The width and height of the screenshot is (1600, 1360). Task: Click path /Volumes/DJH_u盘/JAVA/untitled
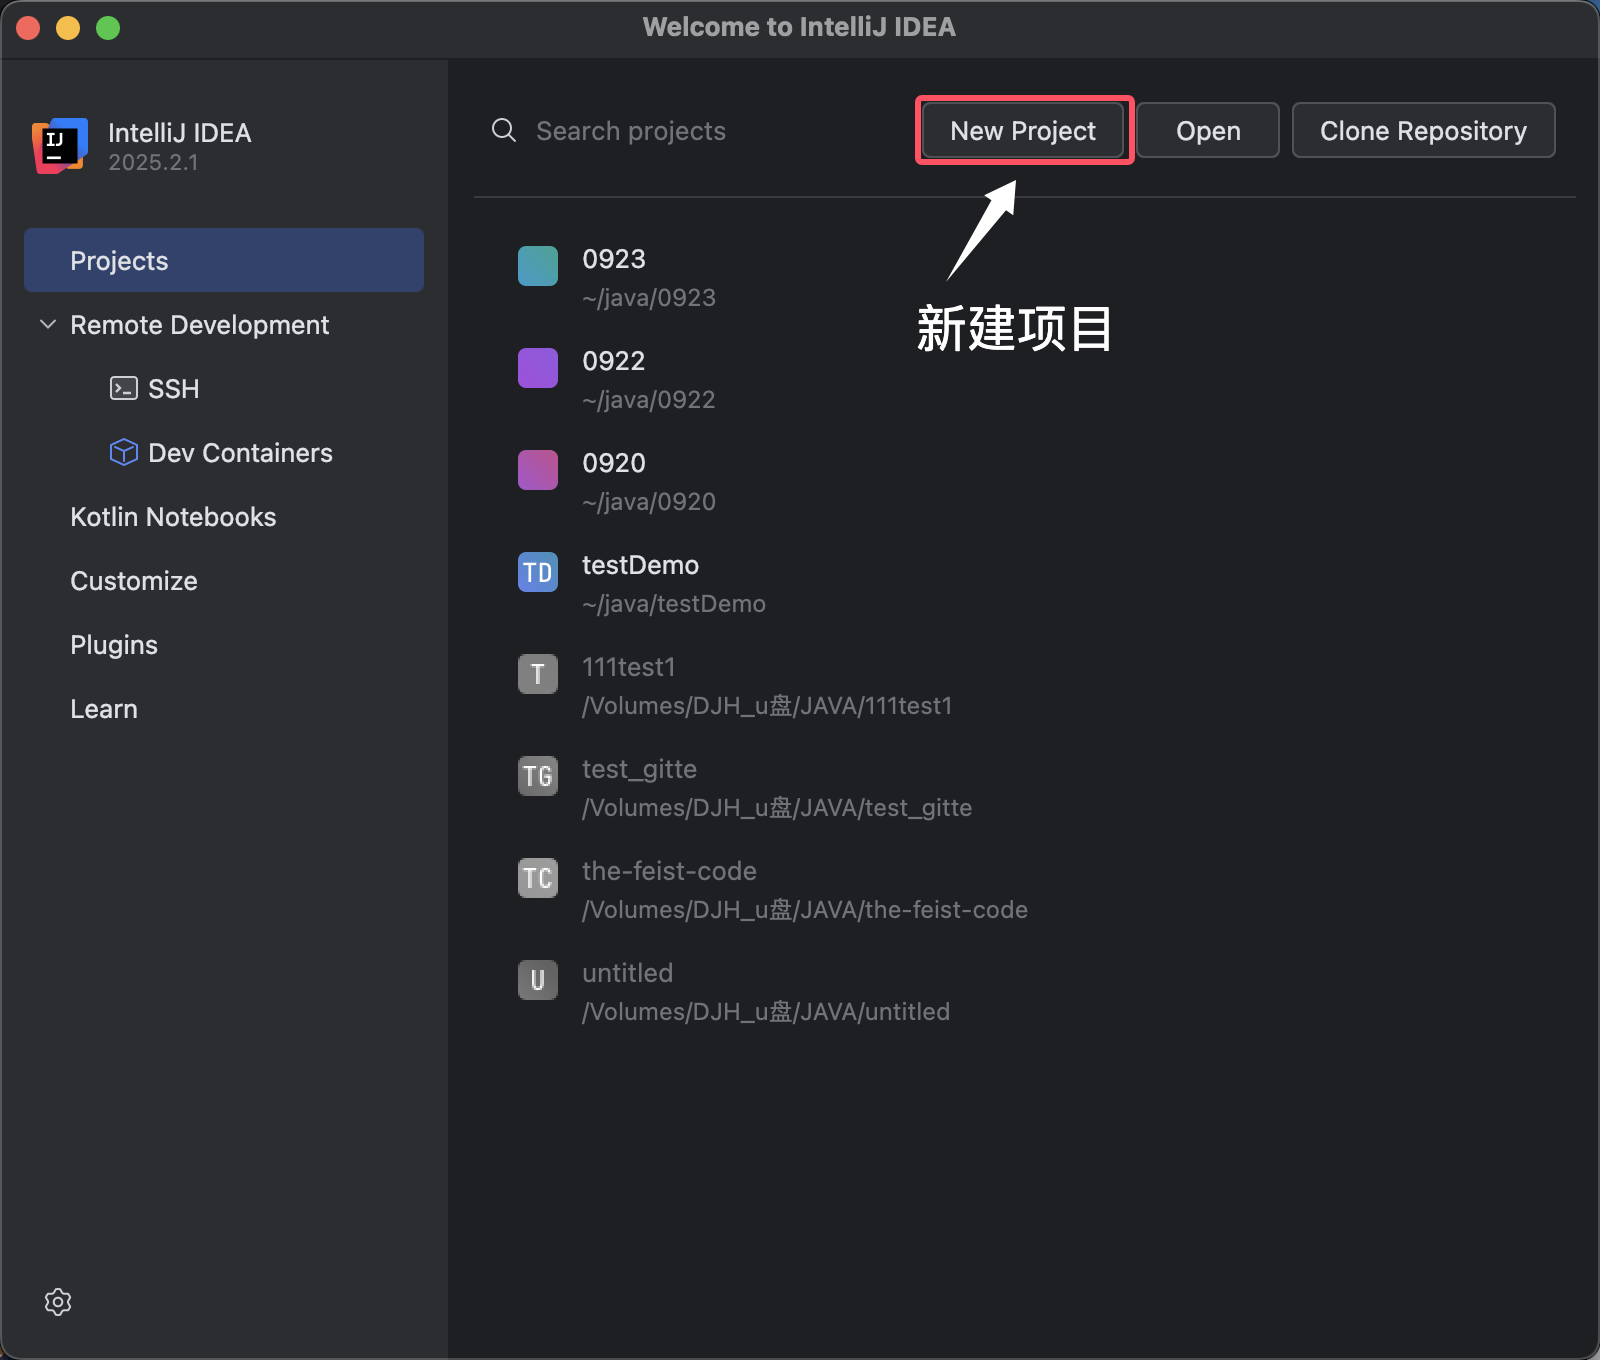[766, 1011]
